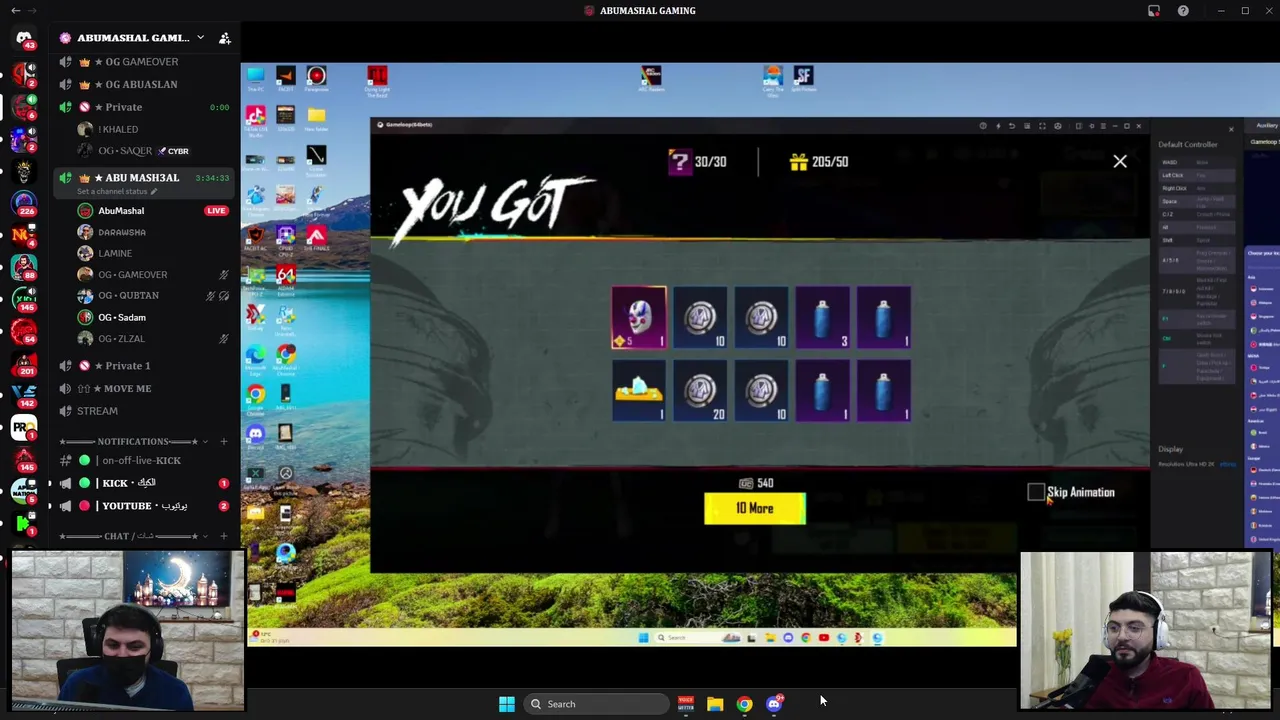This screenshot has height=720, width=1280.
Task: Open server icon with 54 badge
Action: pos(24,331)
